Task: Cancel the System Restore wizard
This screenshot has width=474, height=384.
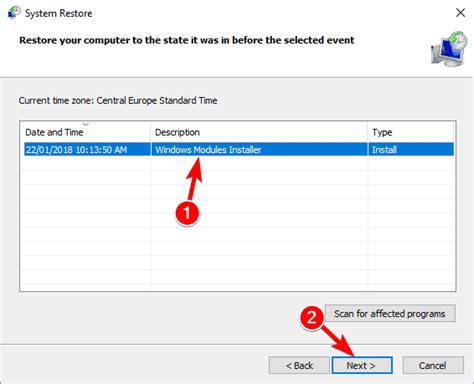Action: (433, 365)
